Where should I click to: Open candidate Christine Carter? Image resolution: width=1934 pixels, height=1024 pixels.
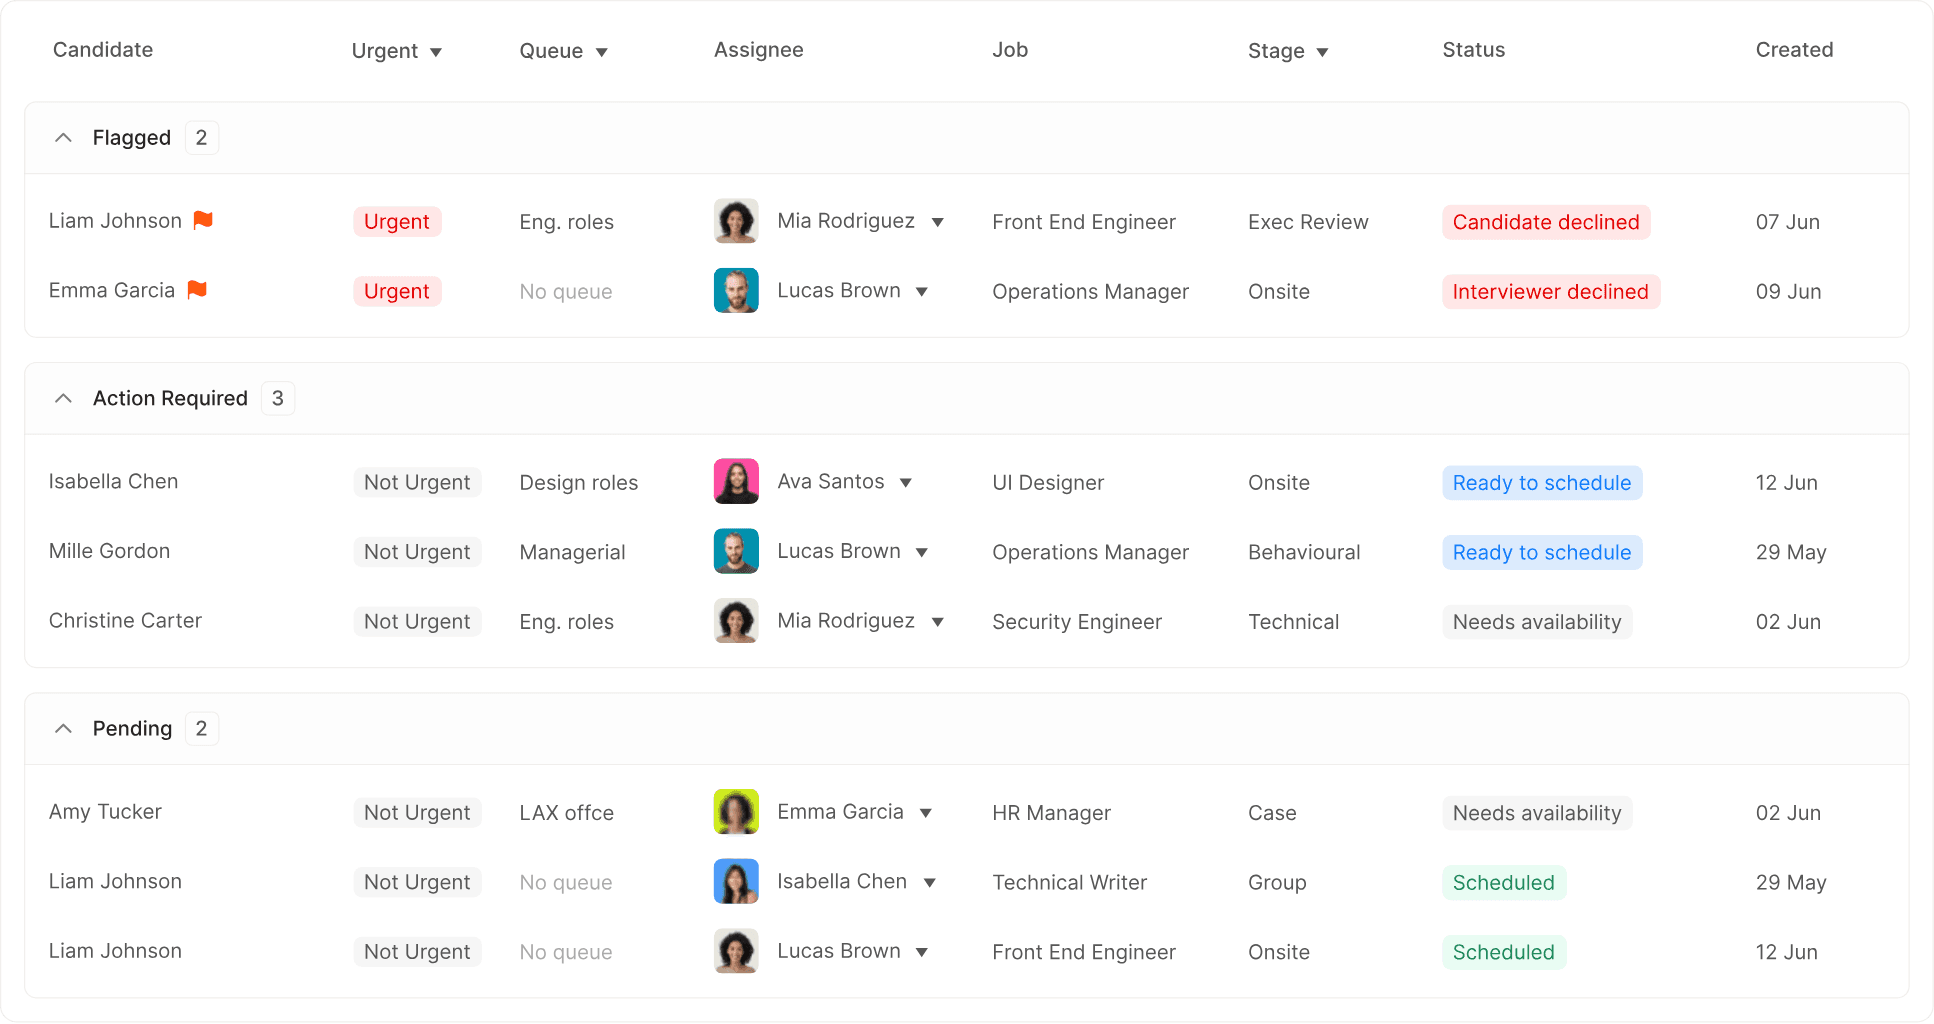tap(126, 621)
